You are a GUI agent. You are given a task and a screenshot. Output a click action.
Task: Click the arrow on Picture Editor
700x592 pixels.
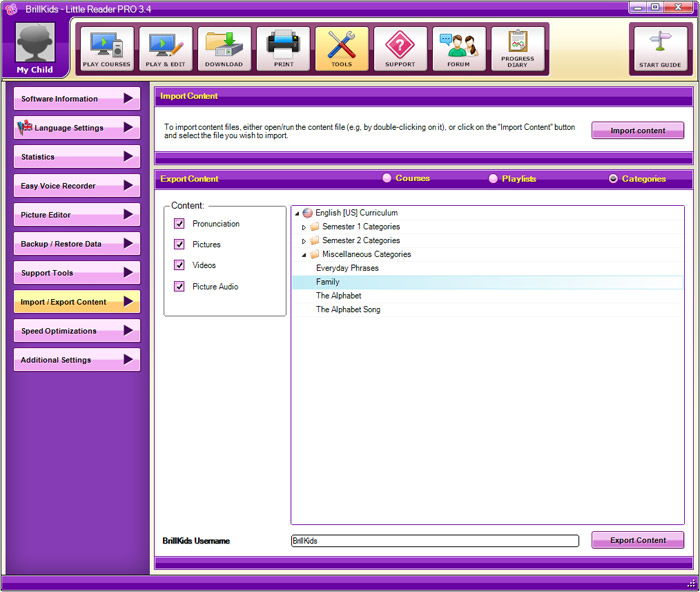click(x=128, y=214)
